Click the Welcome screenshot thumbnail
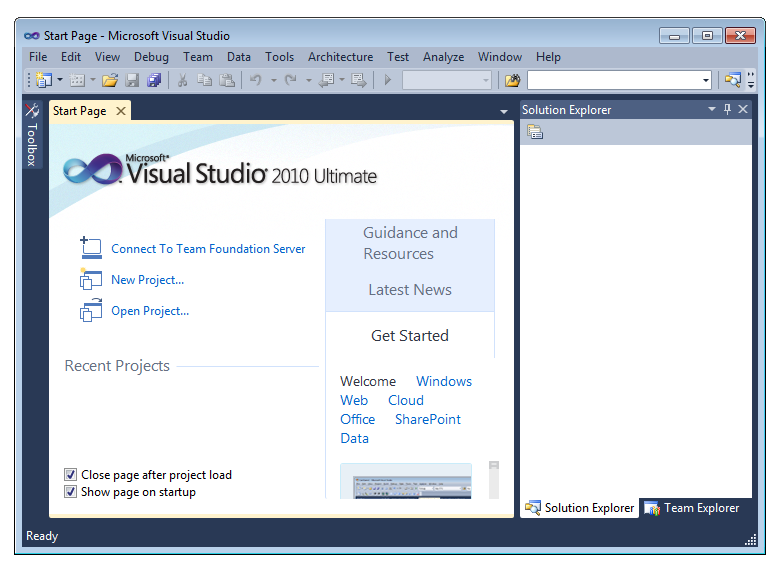The image size is (778, 568). [x=406, y=481]
